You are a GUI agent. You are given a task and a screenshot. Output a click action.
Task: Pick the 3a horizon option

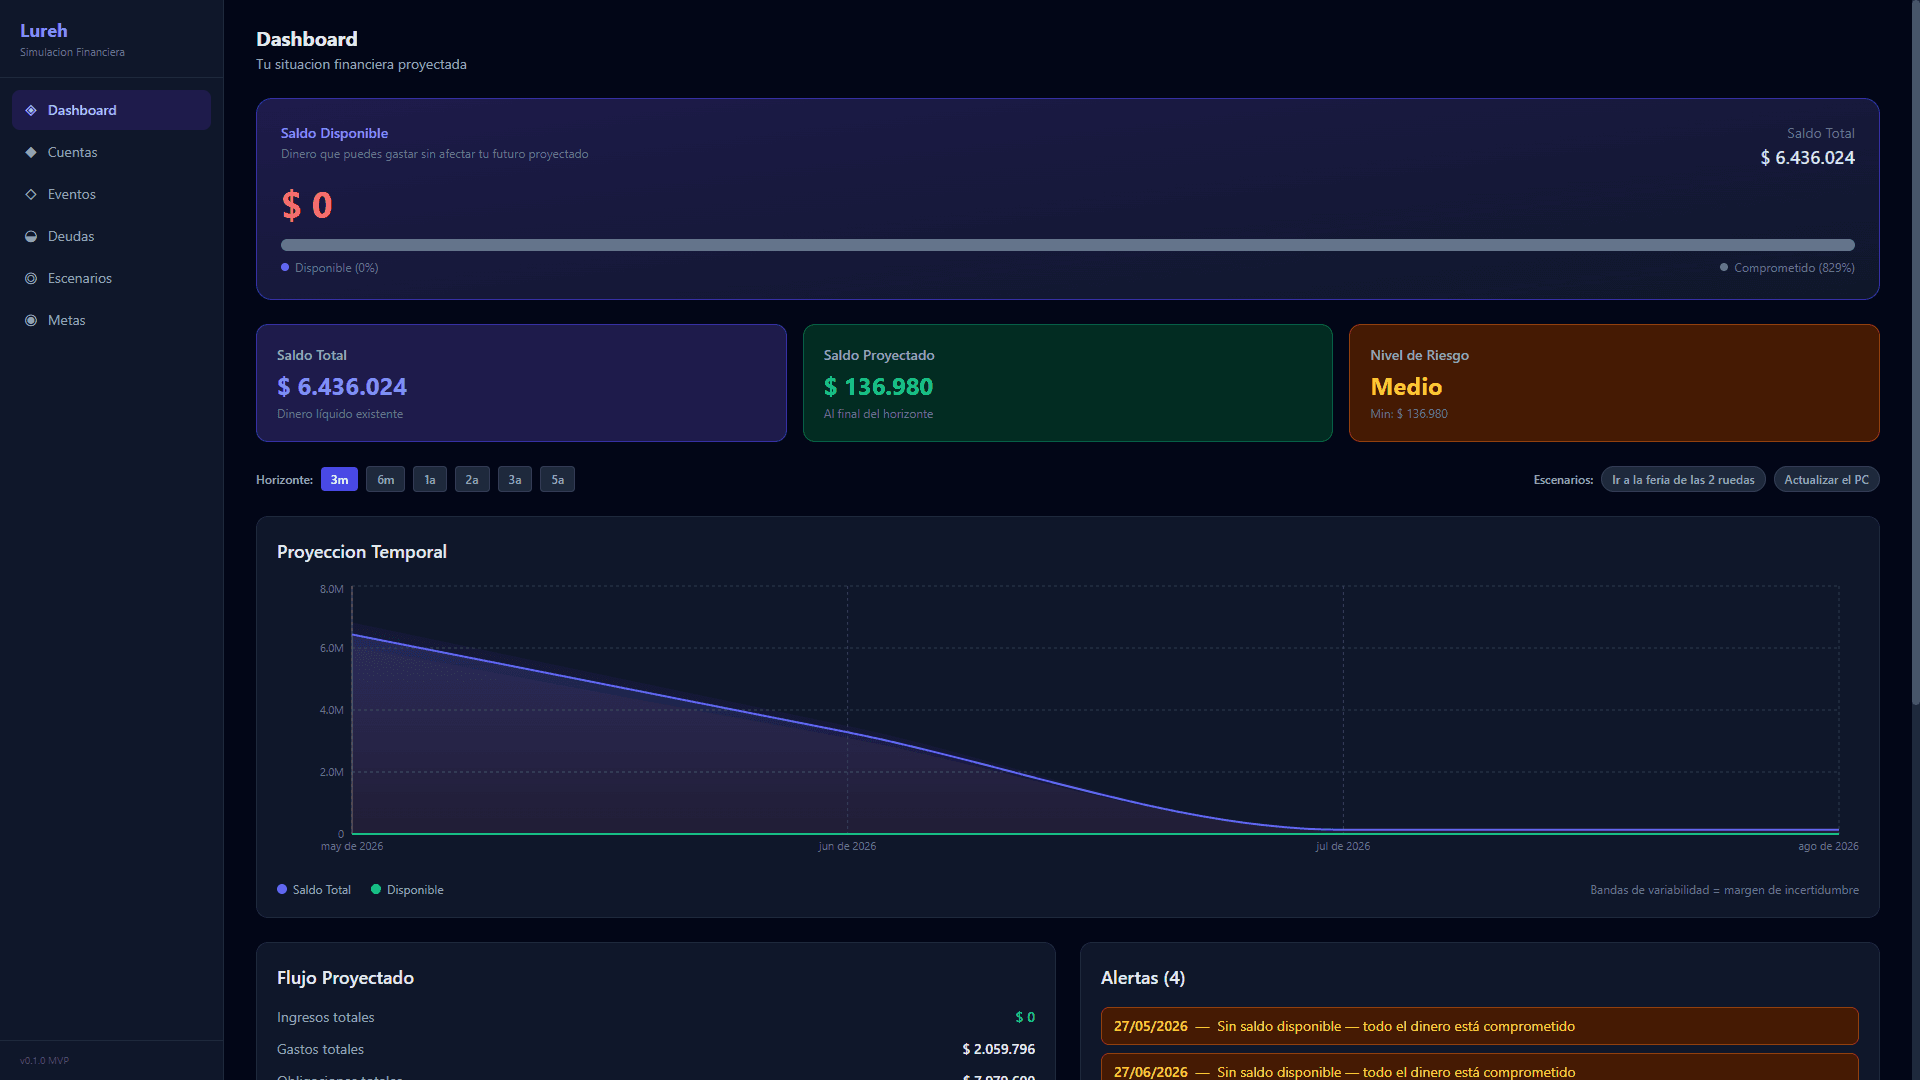pos(515,480)
